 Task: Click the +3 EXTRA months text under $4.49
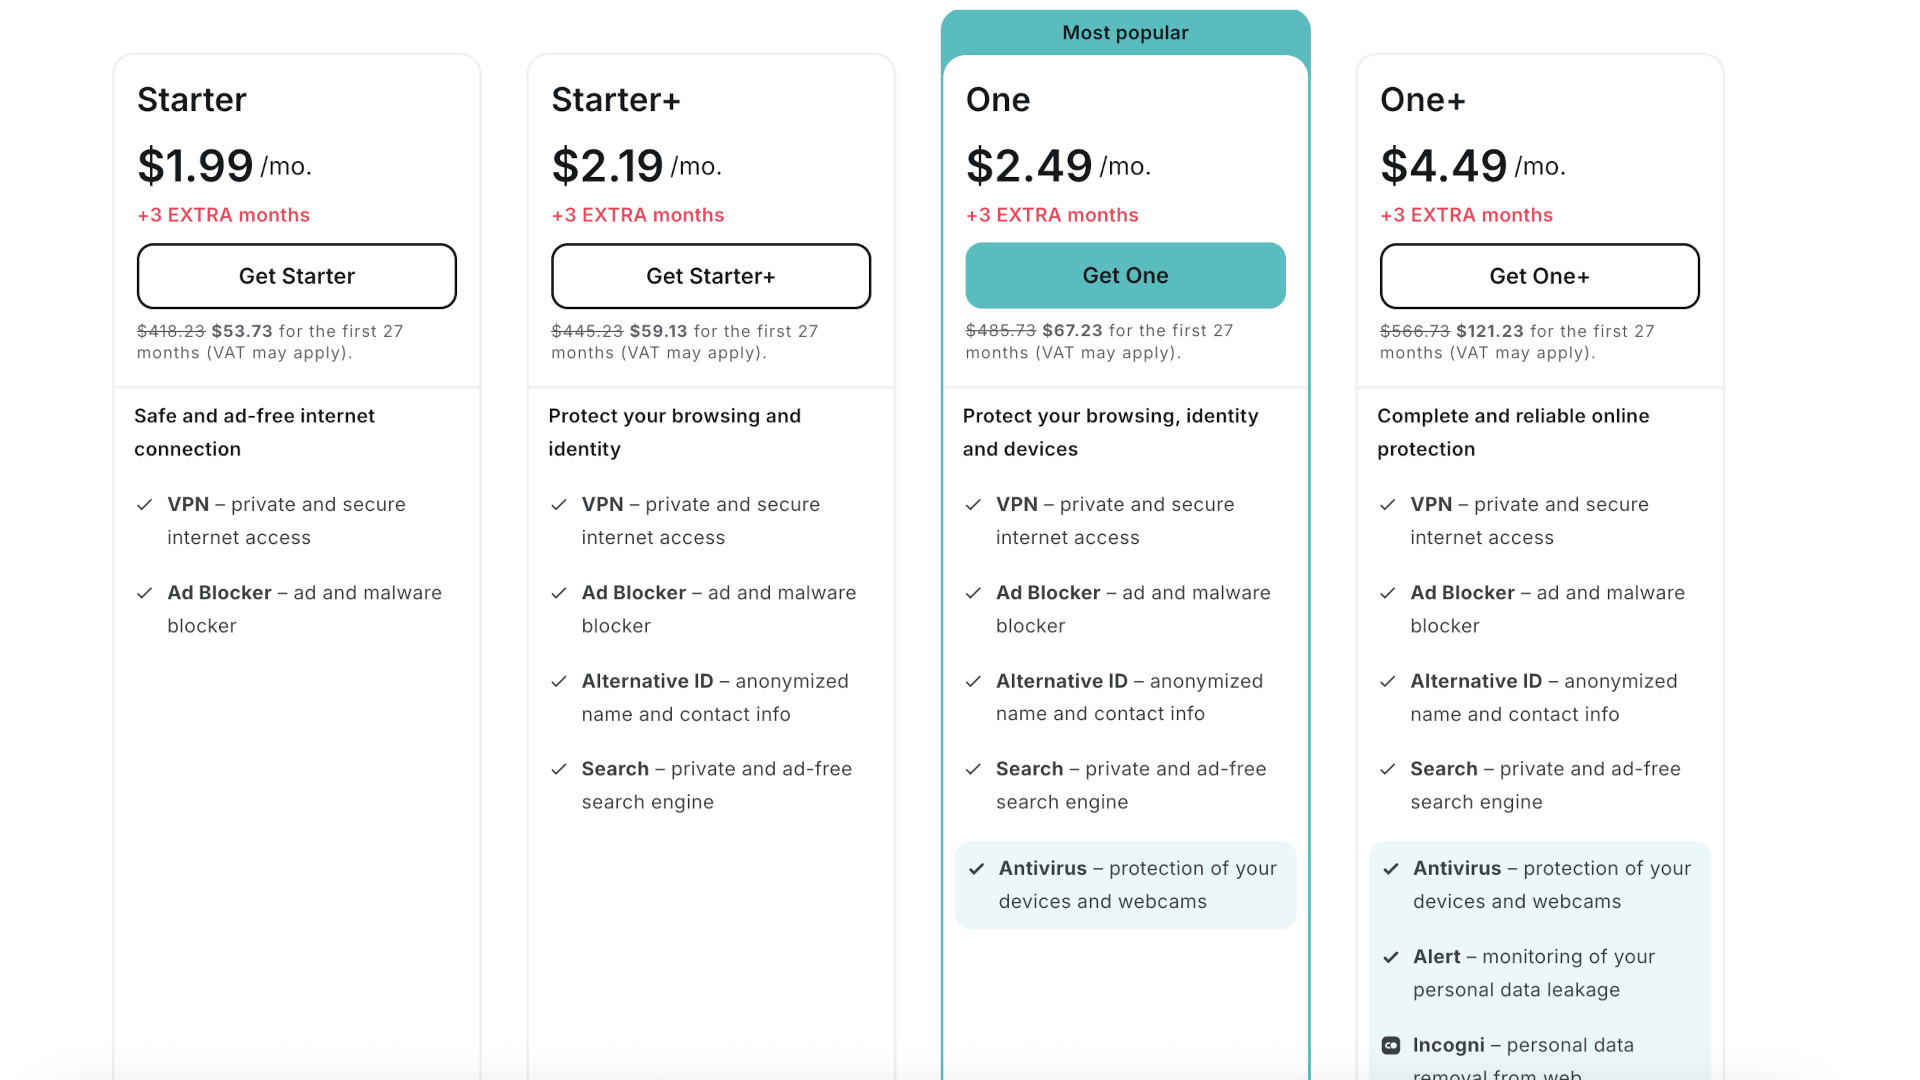point(1466,215)
